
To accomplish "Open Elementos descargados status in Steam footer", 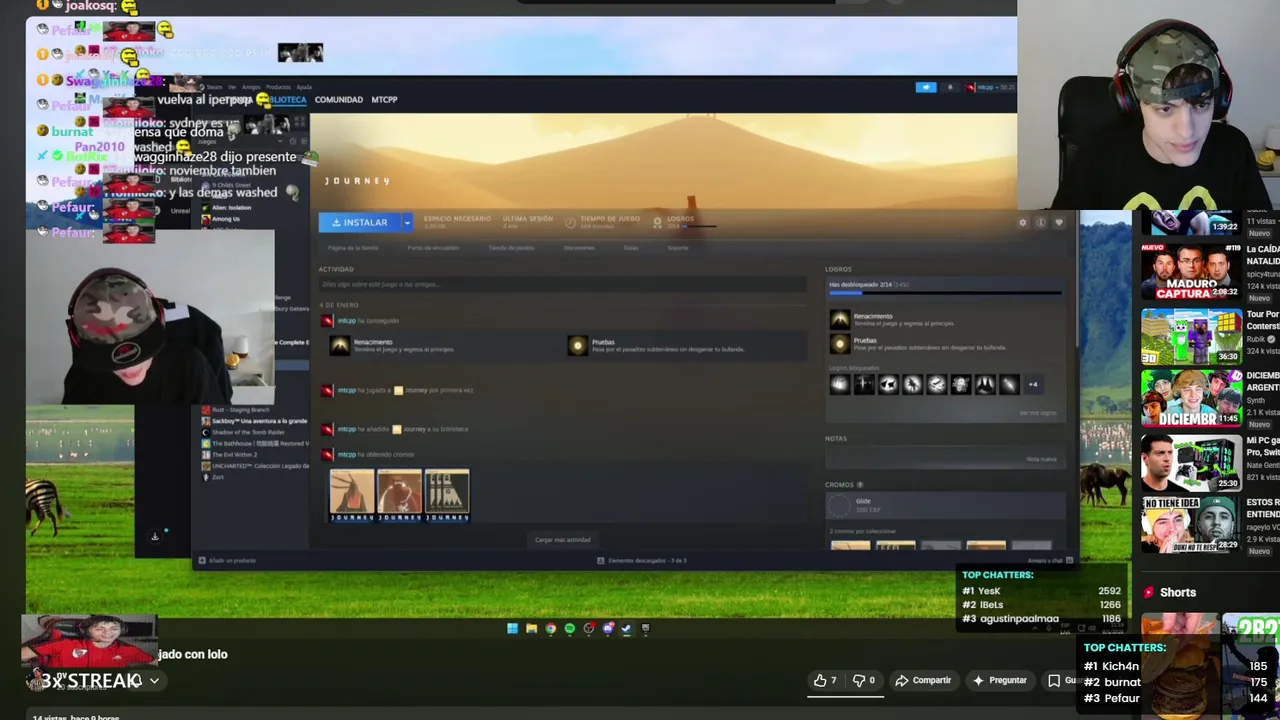I will click(641, 560).
